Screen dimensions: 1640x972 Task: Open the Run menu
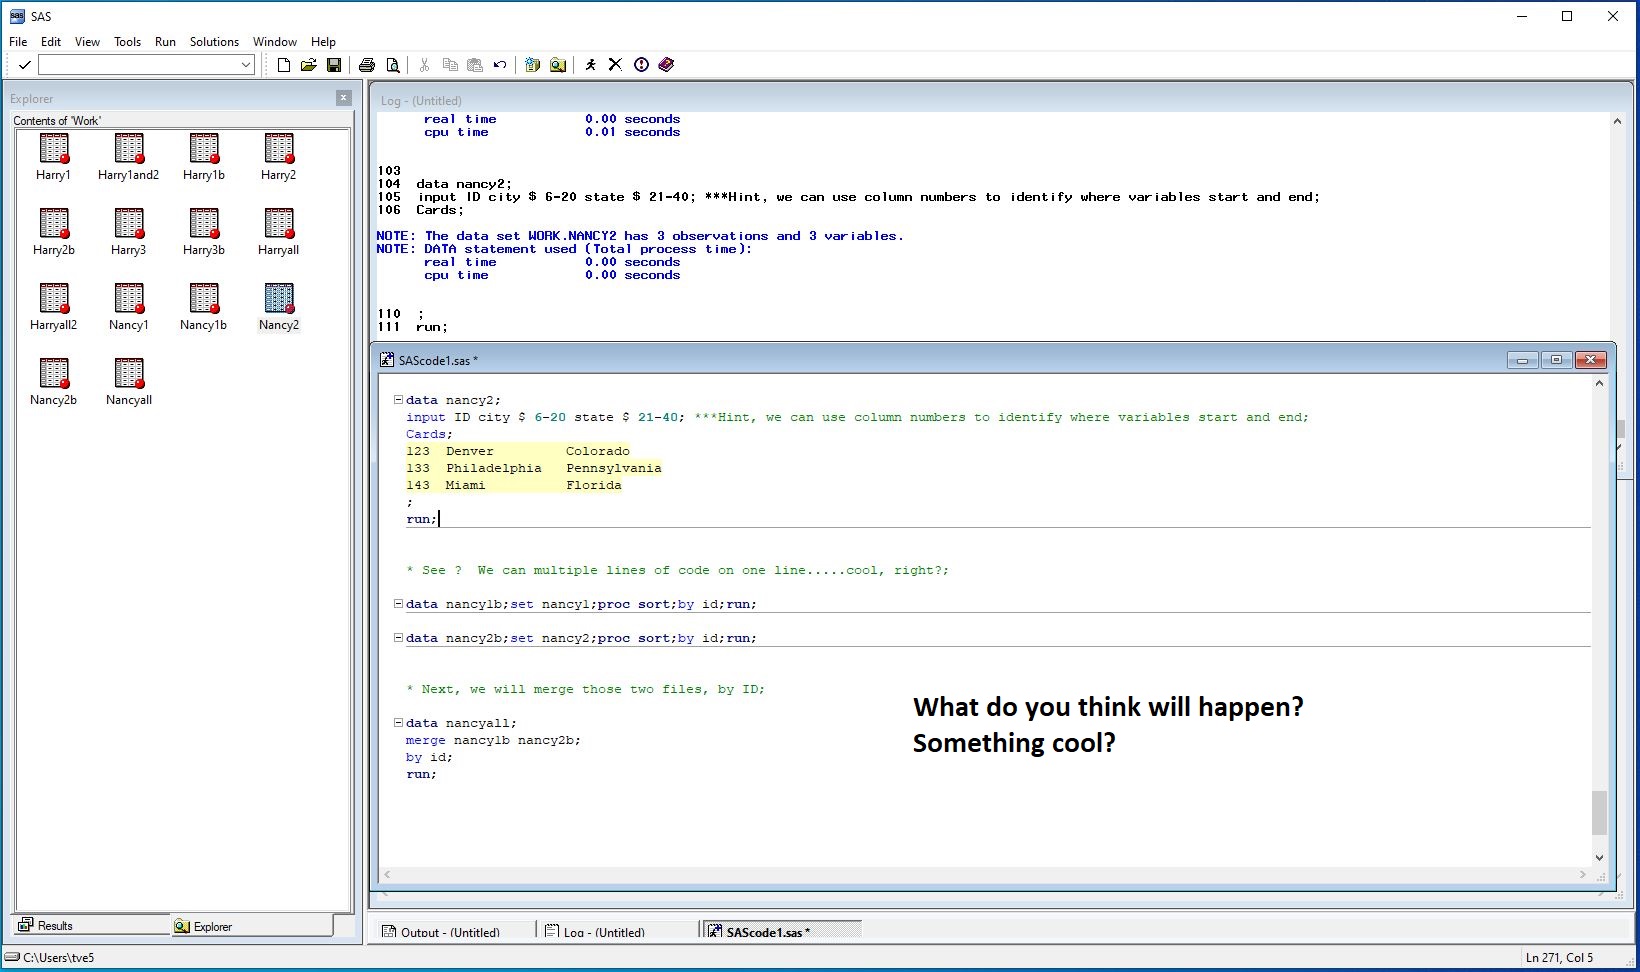click(x=165, y=42)
